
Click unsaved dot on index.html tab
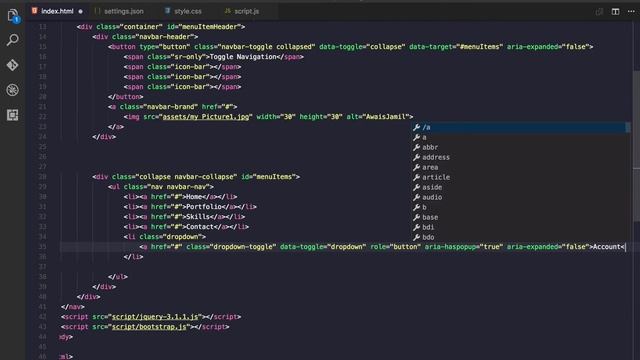[x=80, y=11]
